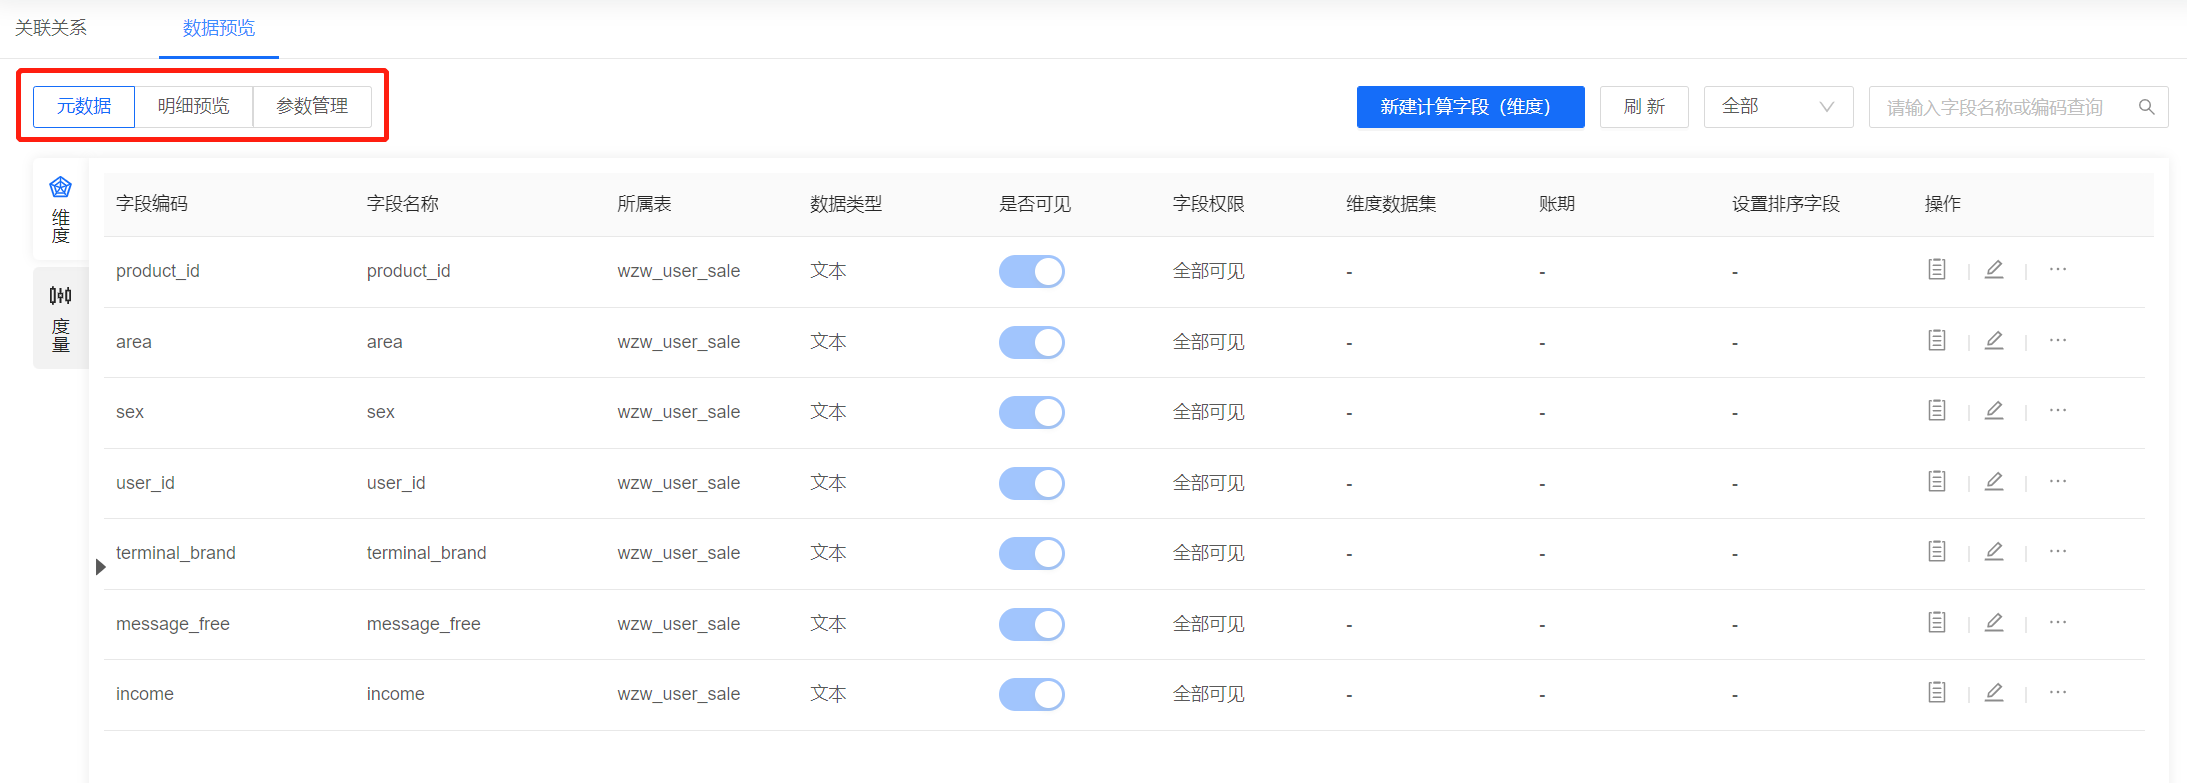The height and width of the screenshot is (783, 2187).
Task: Edit the area field with pencil icon
Action: pyautogui.click(x=1994, y=340)
